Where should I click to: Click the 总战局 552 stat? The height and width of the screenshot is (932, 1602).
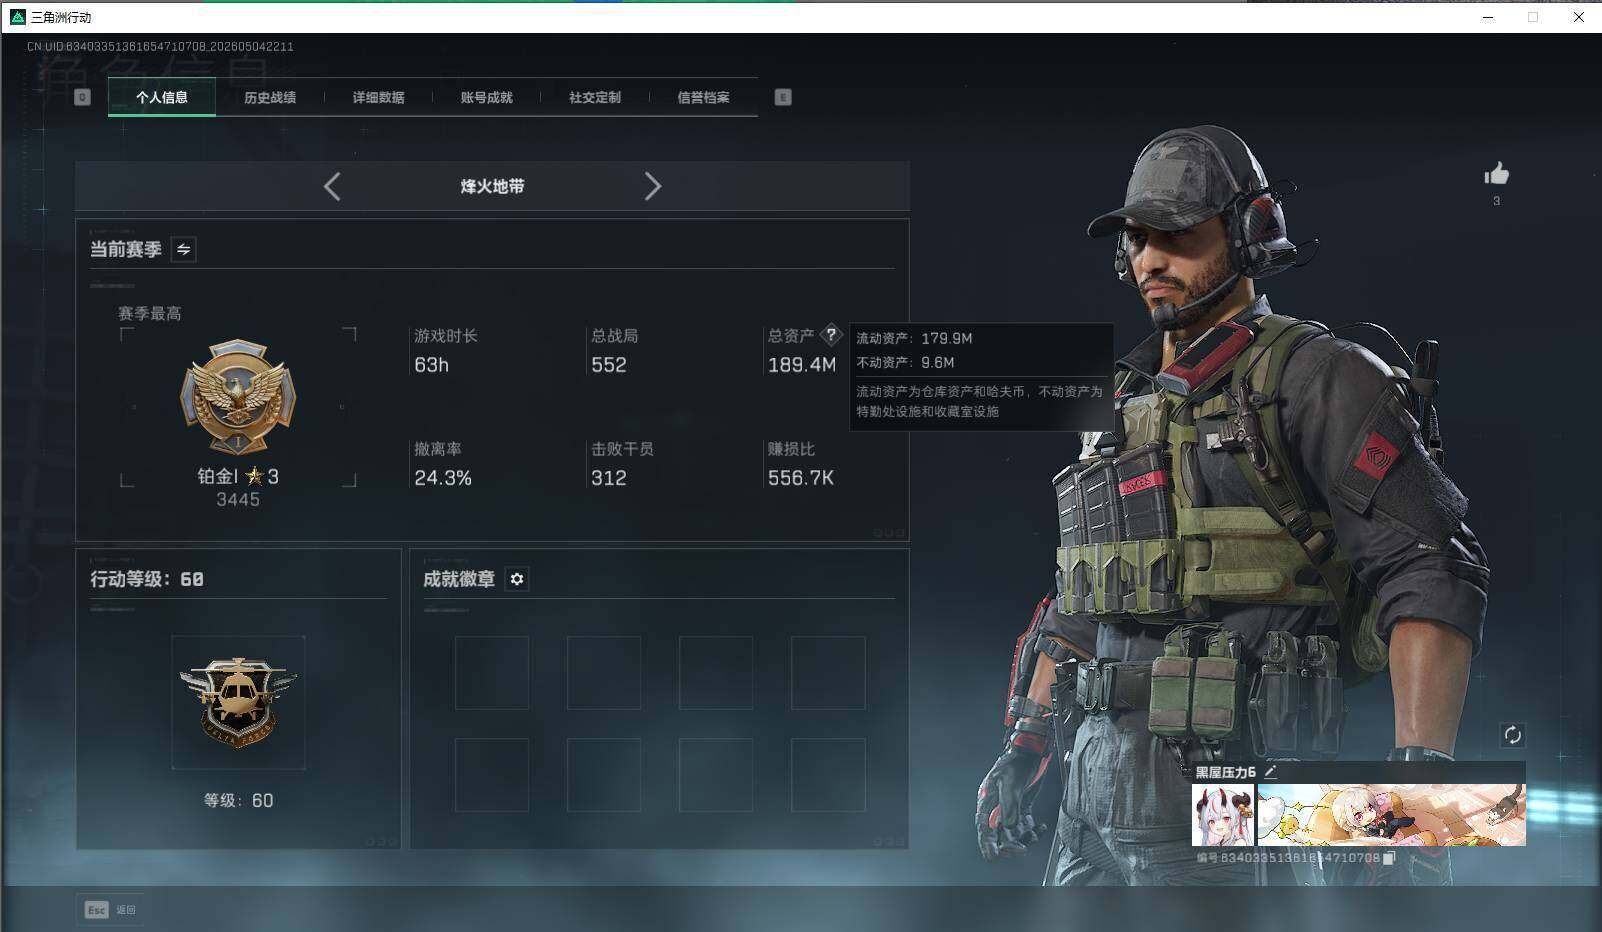[x=614, y=351]
